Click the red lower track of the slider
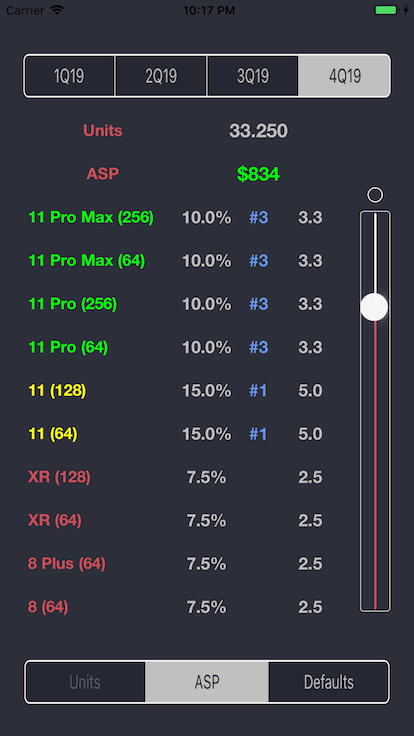This screenshot has width=414, height=736. (x=375, y=465)
